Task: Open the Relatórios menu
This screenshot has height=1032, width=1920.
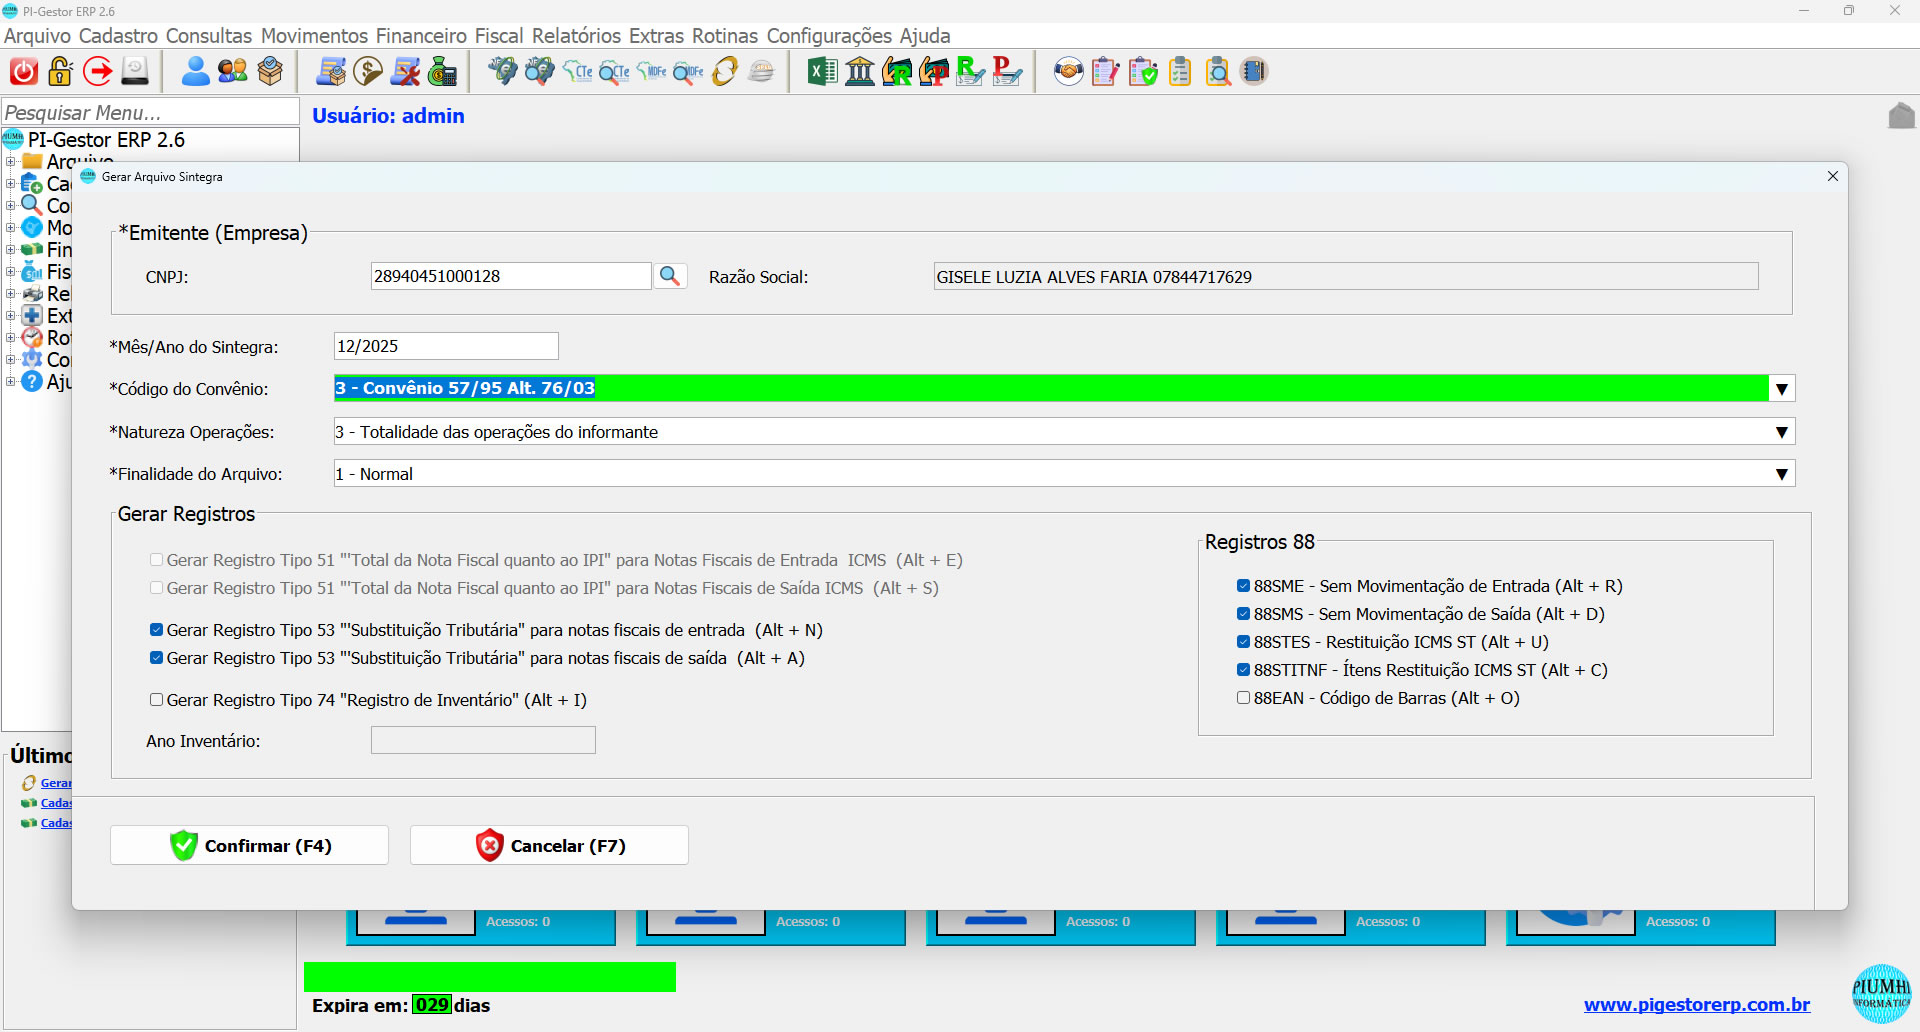Action: click(x=576, y=36)
